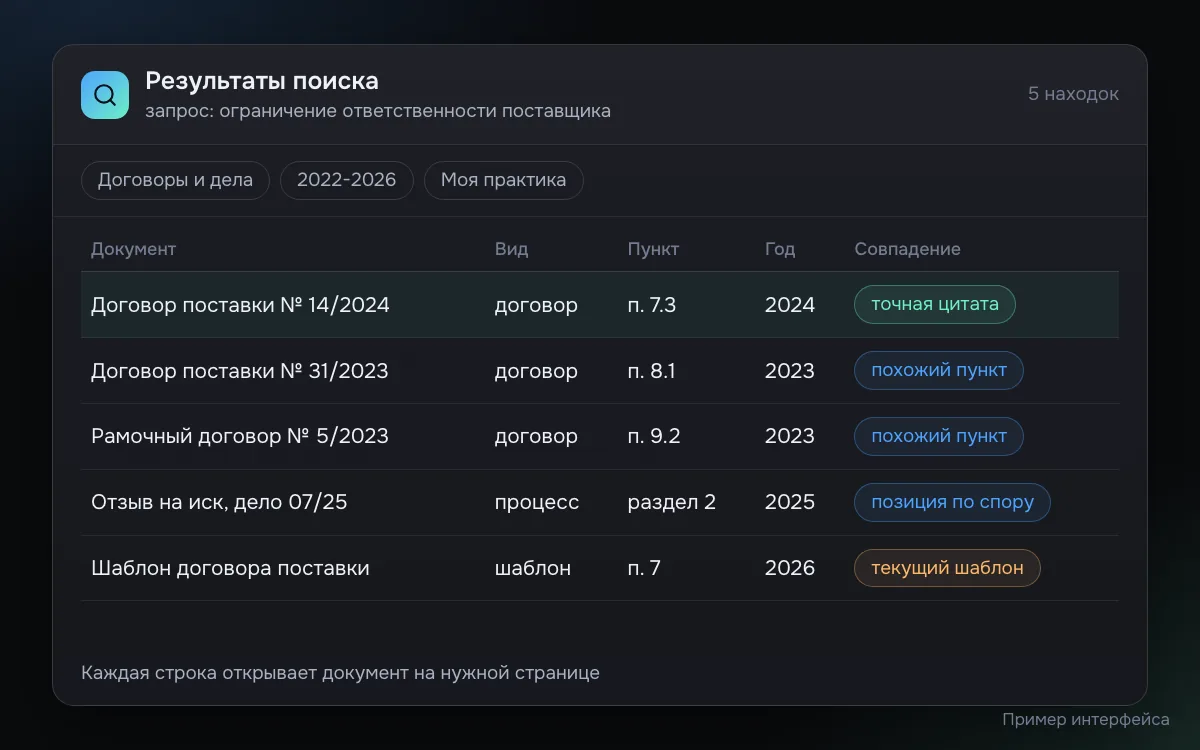Image resolution: width=1200 pixels, height=750 pixels.
Task: Click 'похожий пункт' badge for Рамочный договор row
Action: tap(939, 436)
